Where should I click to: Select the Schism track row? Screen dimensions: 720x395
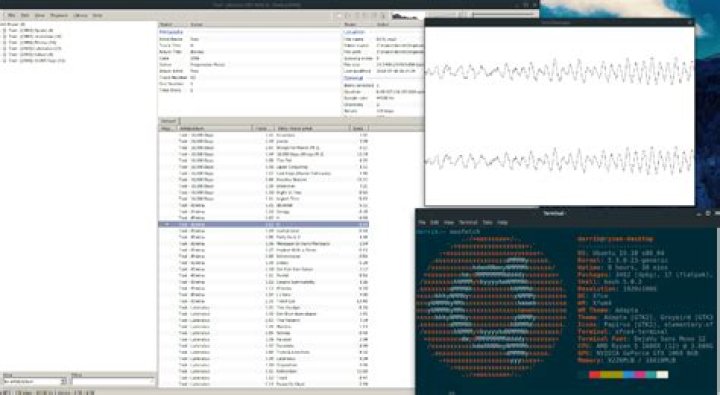[x=264, y=333]
